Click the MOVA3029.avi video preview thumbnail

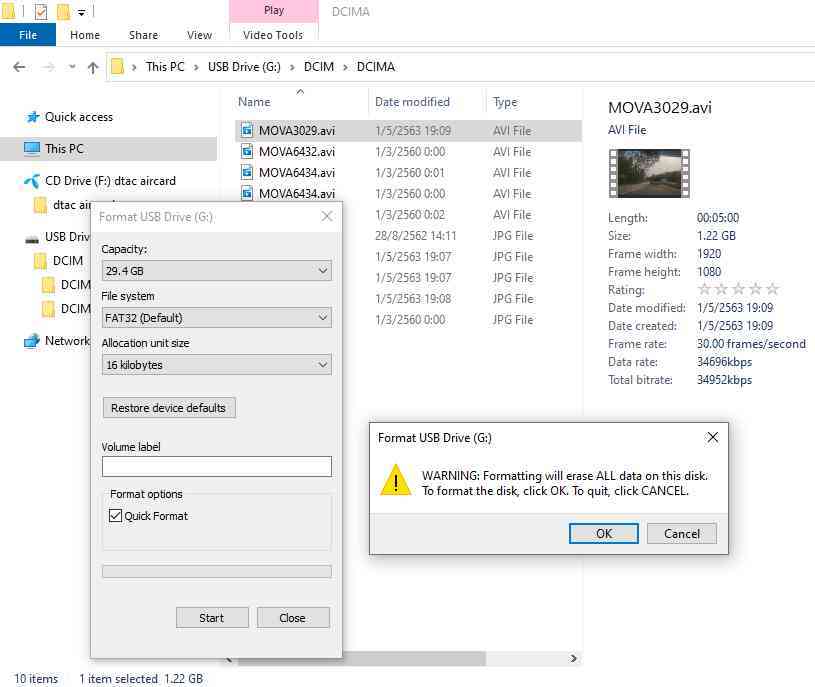click(x=648, y=174)
